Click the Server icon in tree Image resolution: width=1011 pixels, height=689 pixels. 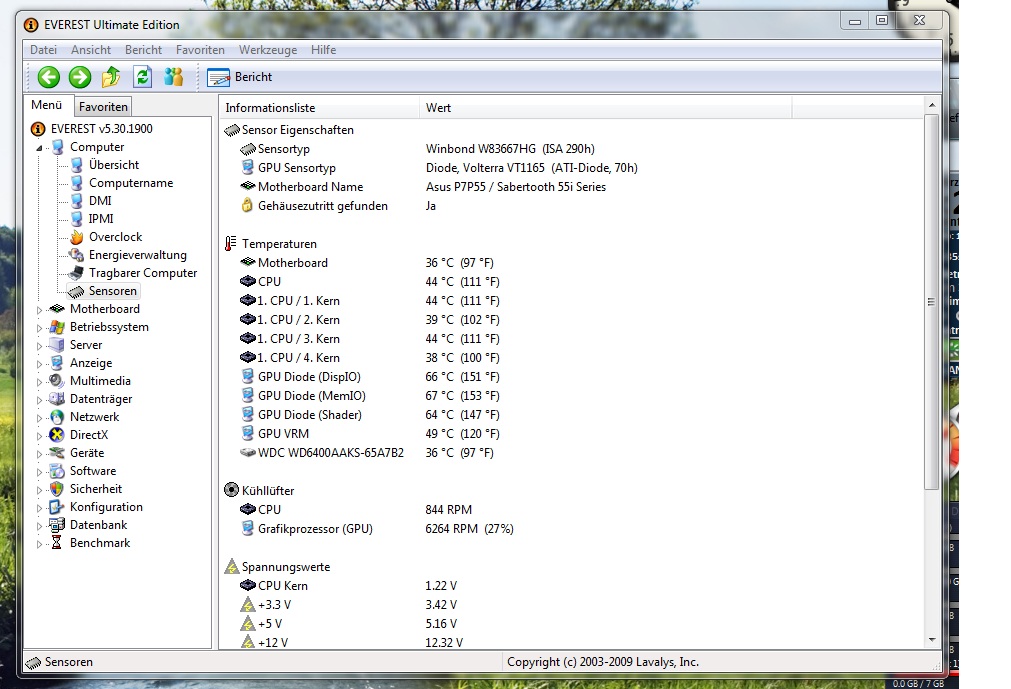[57, 345]
